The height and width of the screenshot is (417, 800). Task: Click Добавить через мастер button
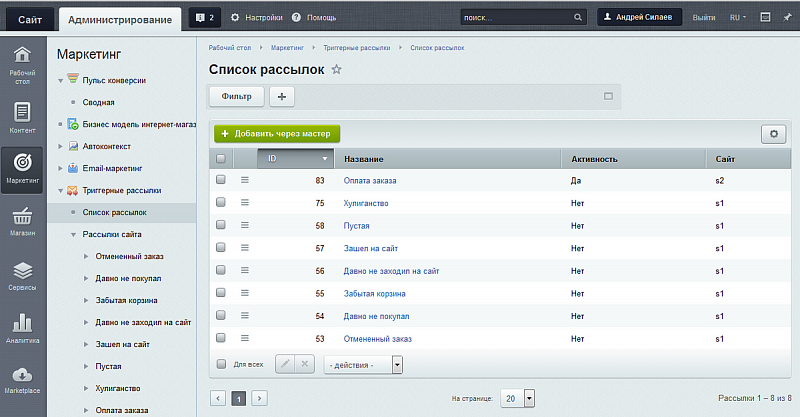click(x=278, y=133)
